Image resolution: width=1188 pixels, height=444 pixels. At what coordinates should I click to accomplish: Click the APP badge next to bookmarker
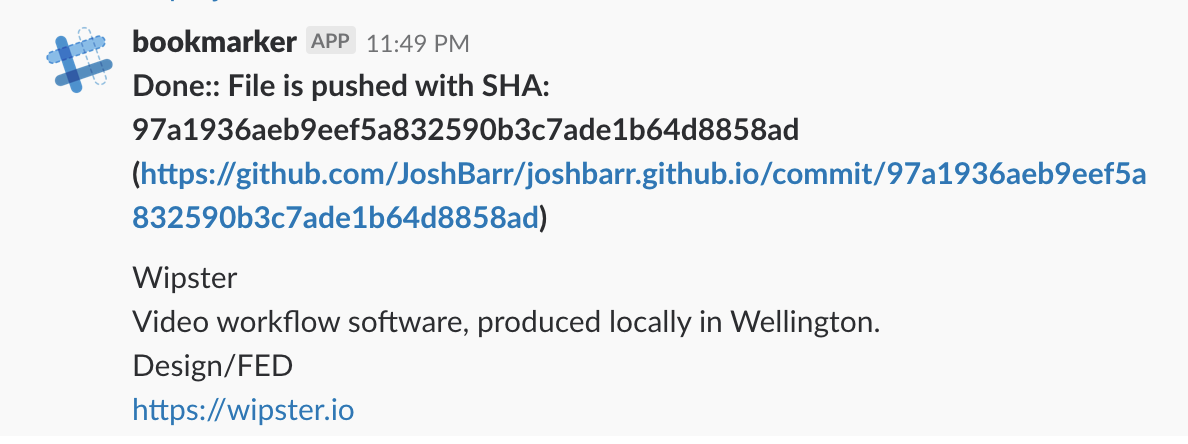coord(331,42)
